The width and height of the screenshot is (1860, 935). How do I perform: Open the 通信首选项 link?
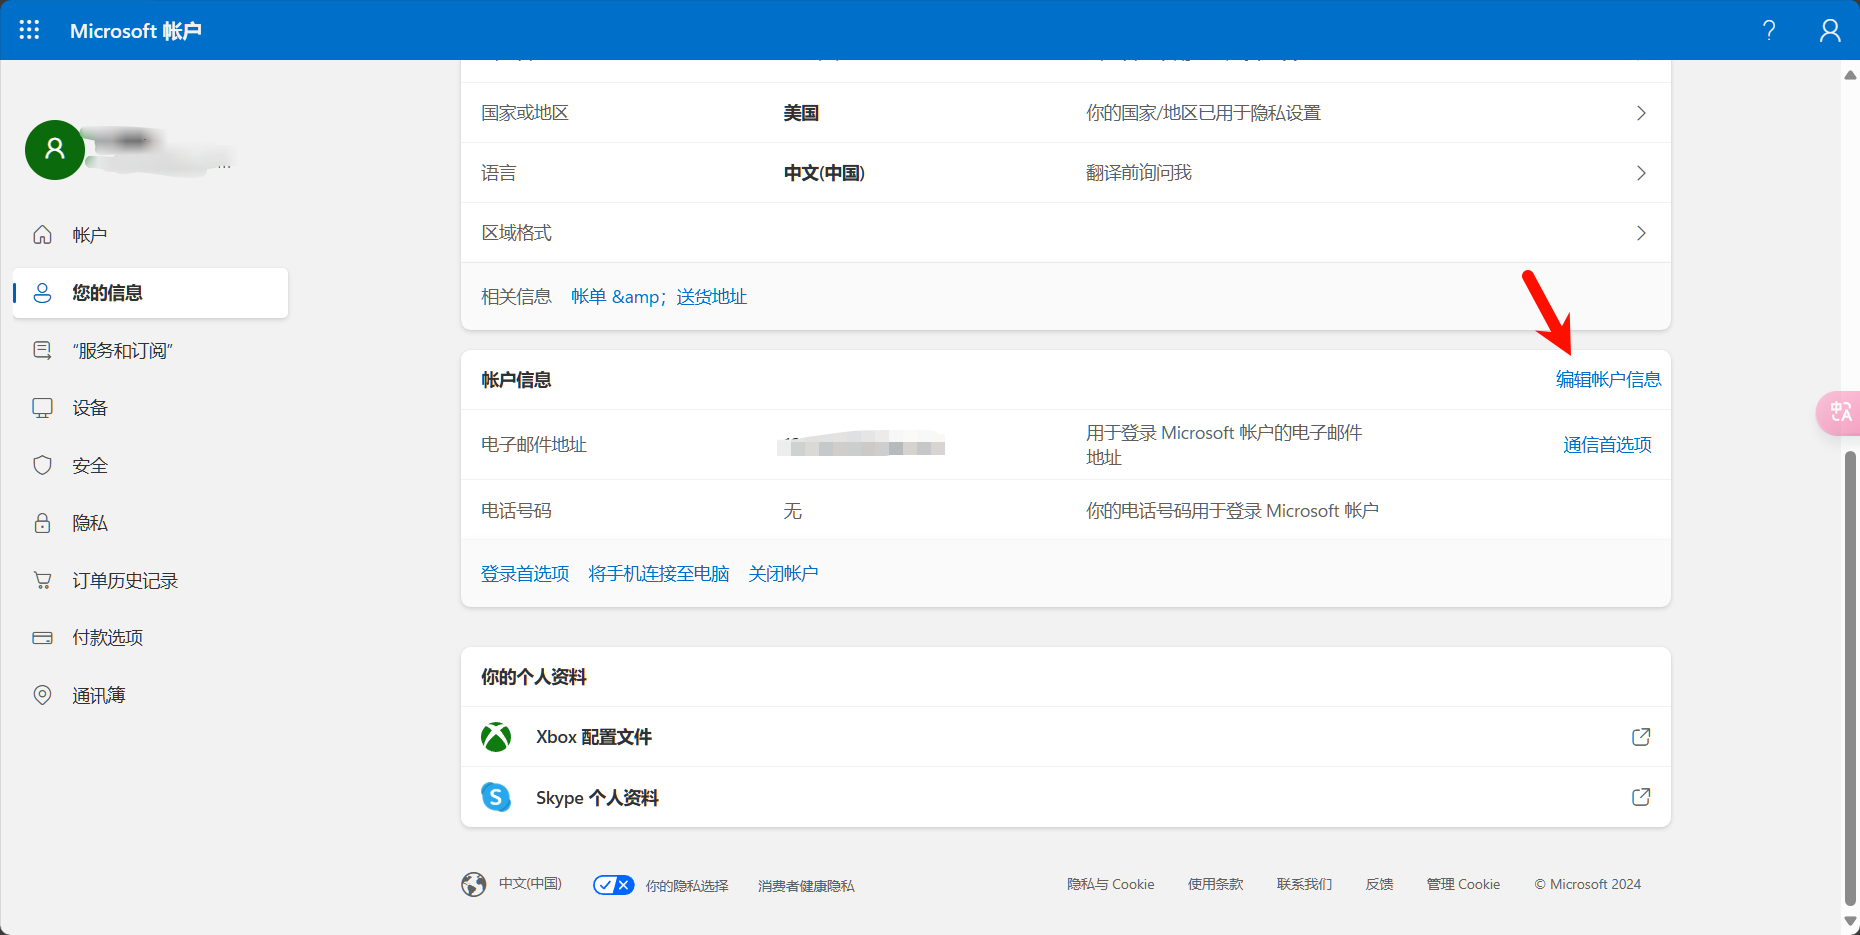click(1607, 445)
